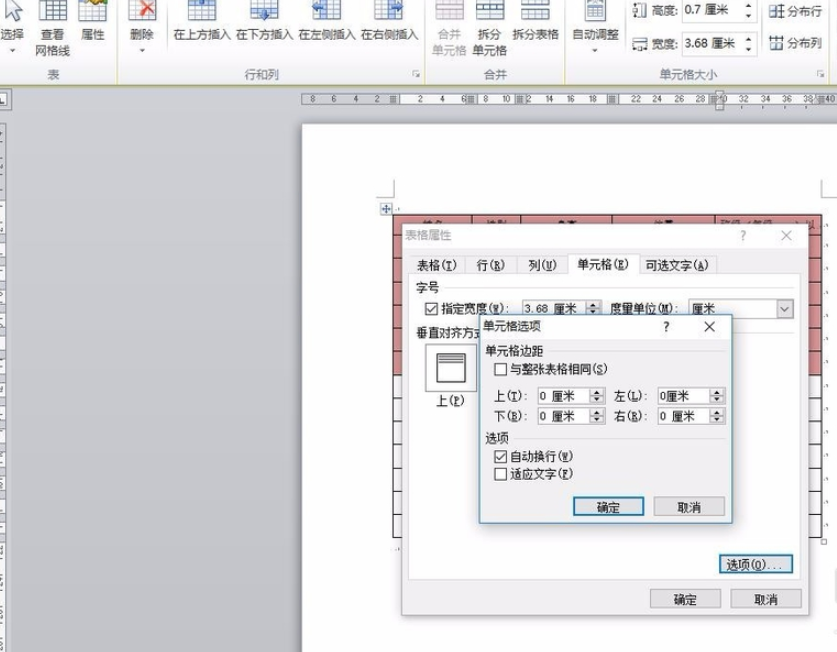The width and height of the screenshot is (837, 652).
Task: Edit the 左(L) margin field
Action: tap(684, 396)
